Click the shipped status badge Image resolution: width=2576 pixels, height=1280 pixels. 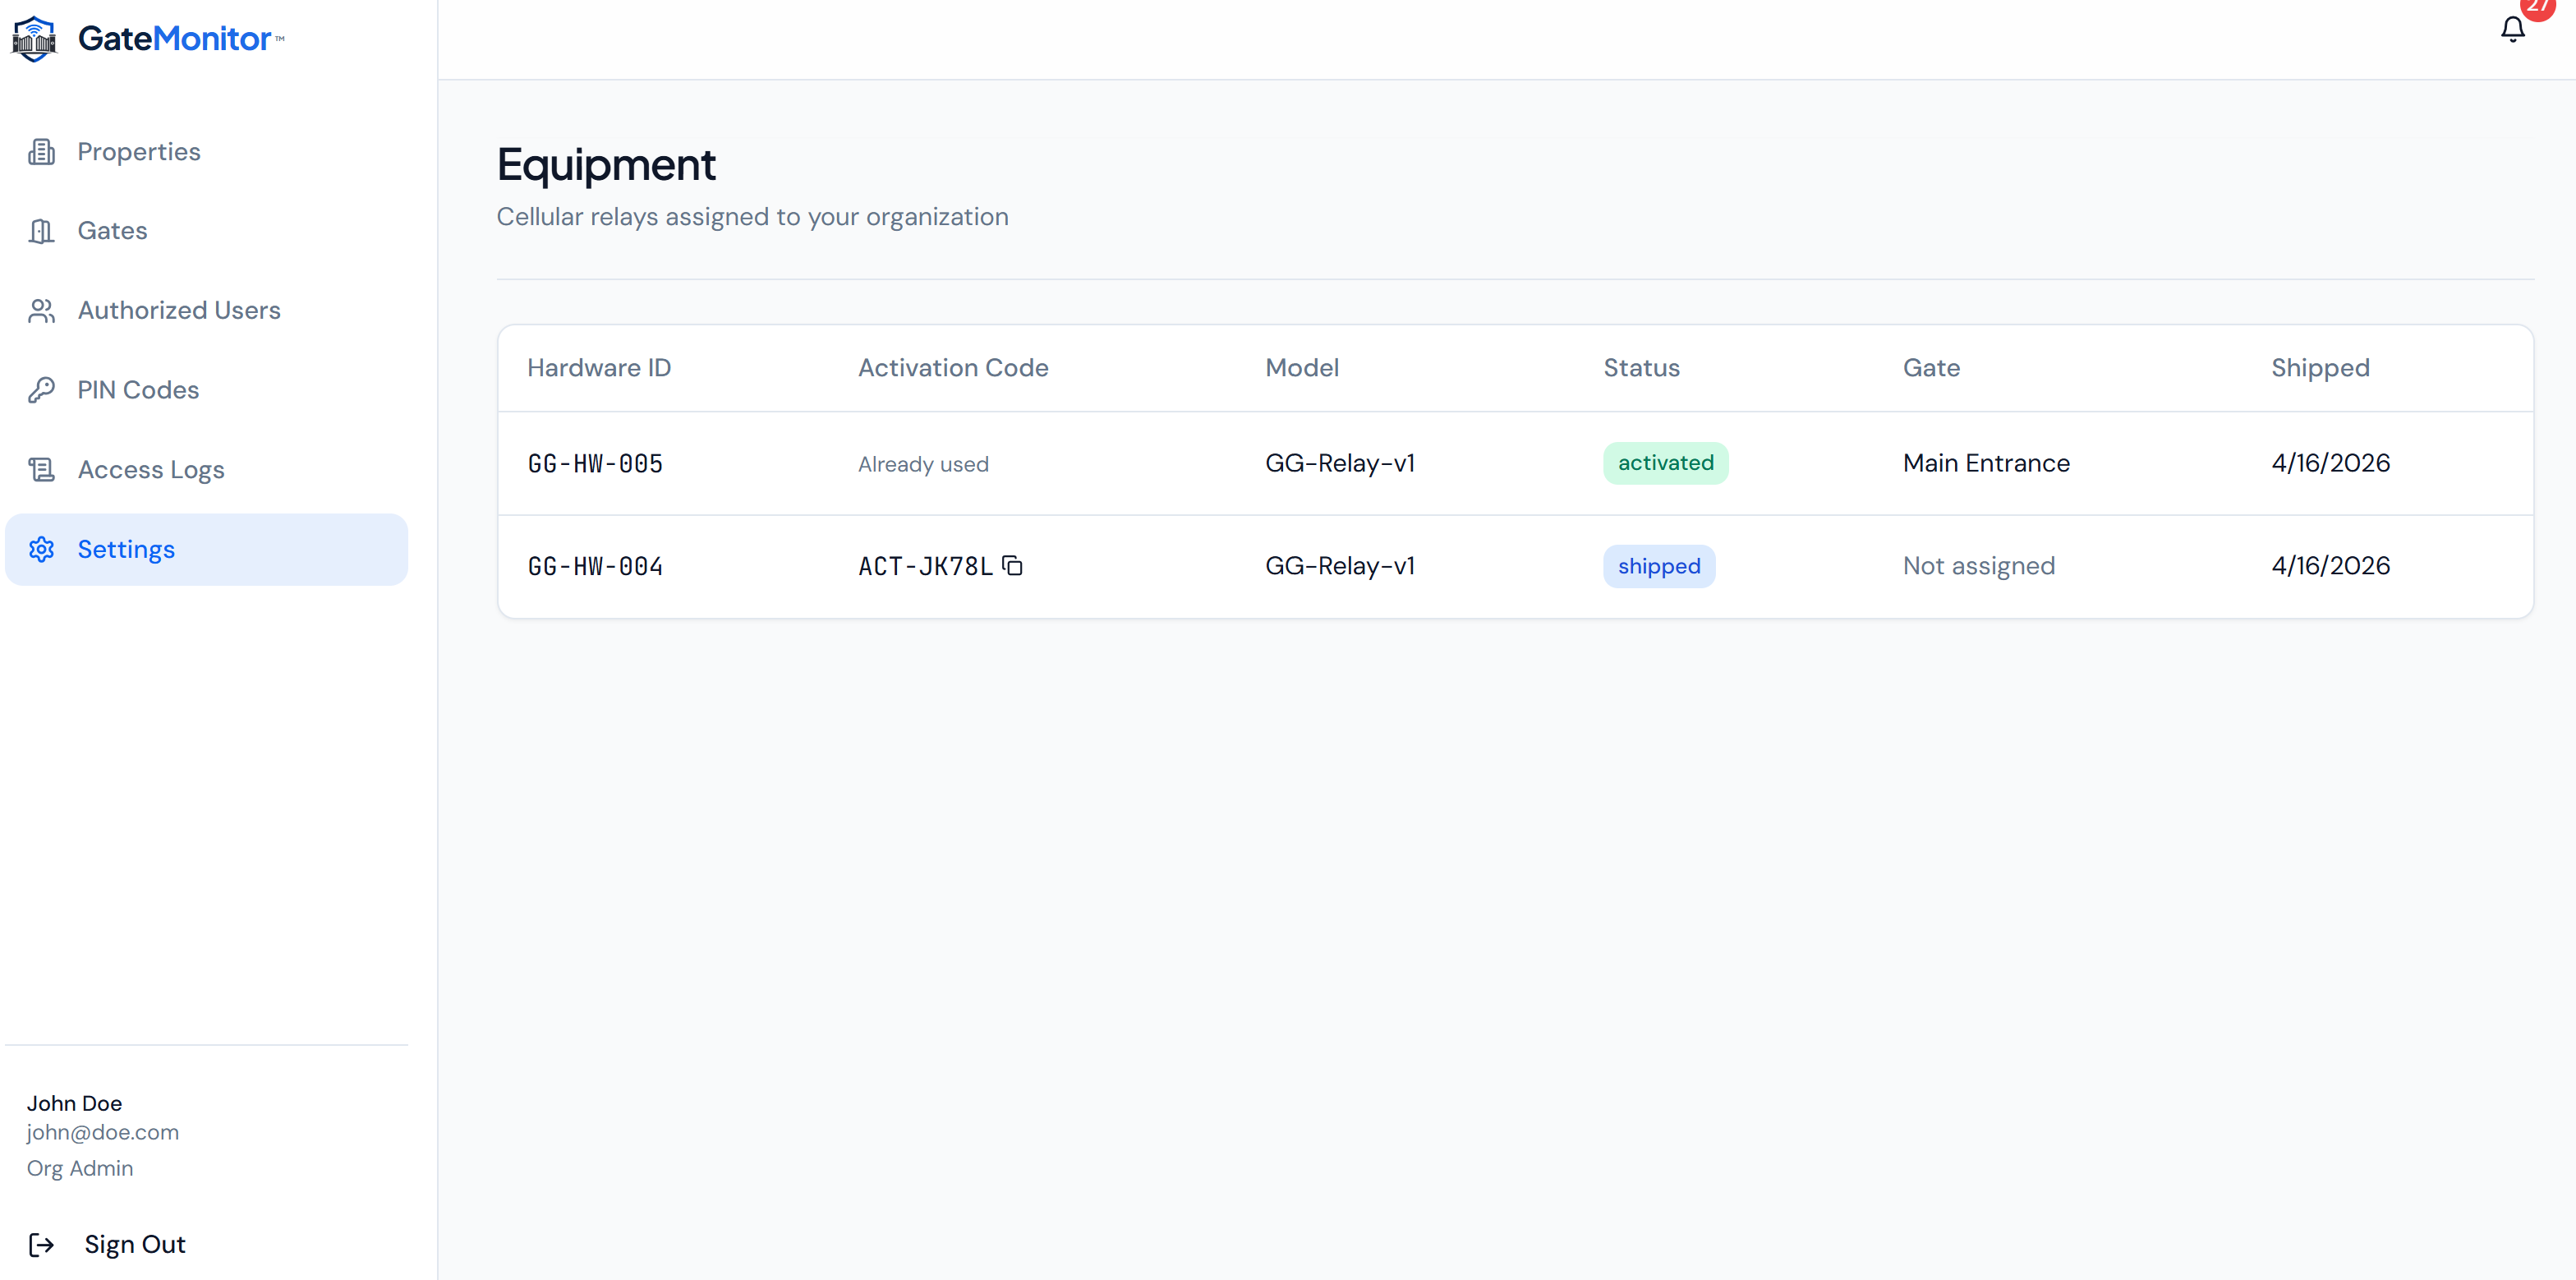pyautogui.click(x=1659, y=566)
